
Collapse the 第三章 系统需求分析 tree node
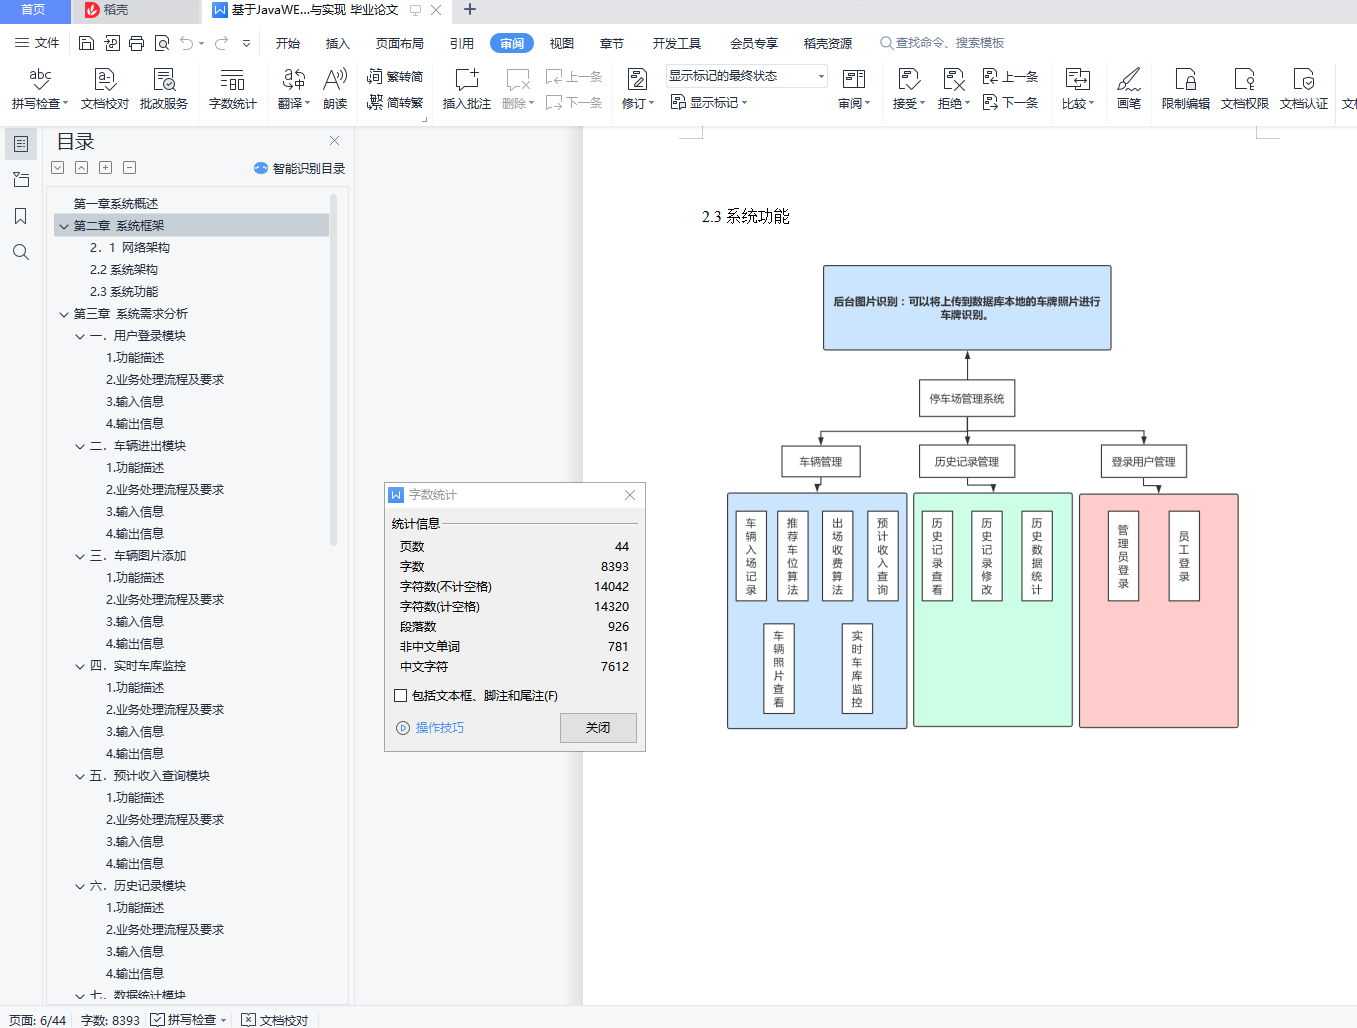[64, 314]
